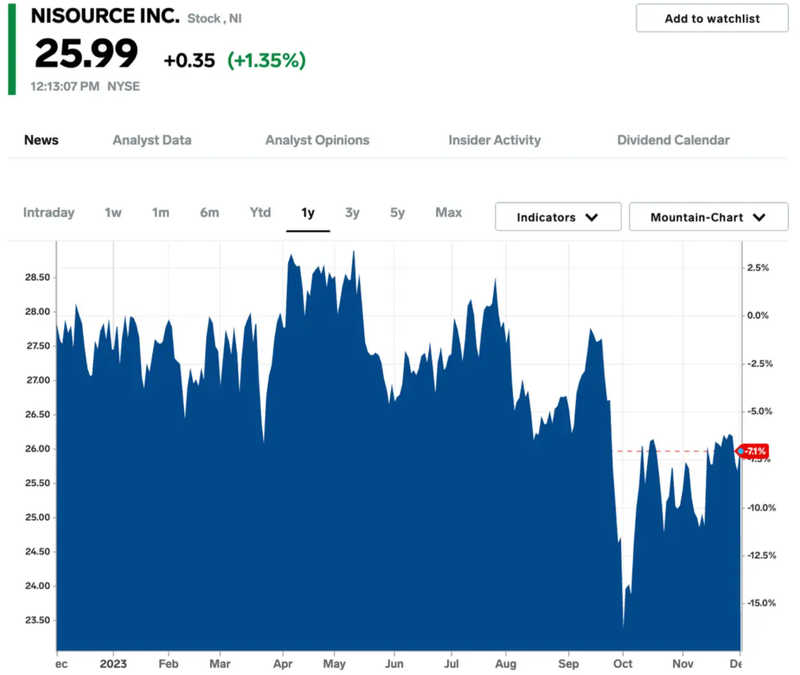800x675 pixels.
Task: Click the Add to watchlist button
Action: [712, 18]
